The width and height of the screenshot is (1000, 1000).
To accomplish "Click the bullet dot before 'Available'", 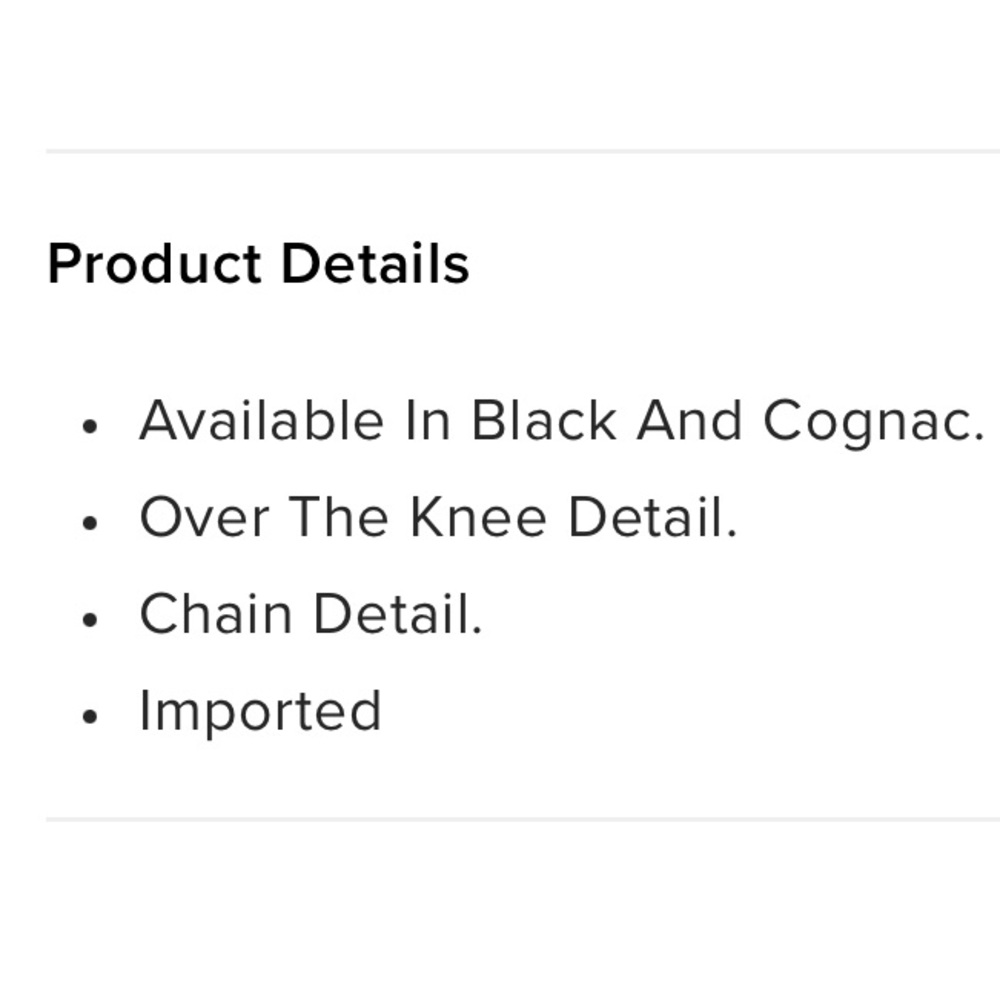I will [x=91, y=427].
